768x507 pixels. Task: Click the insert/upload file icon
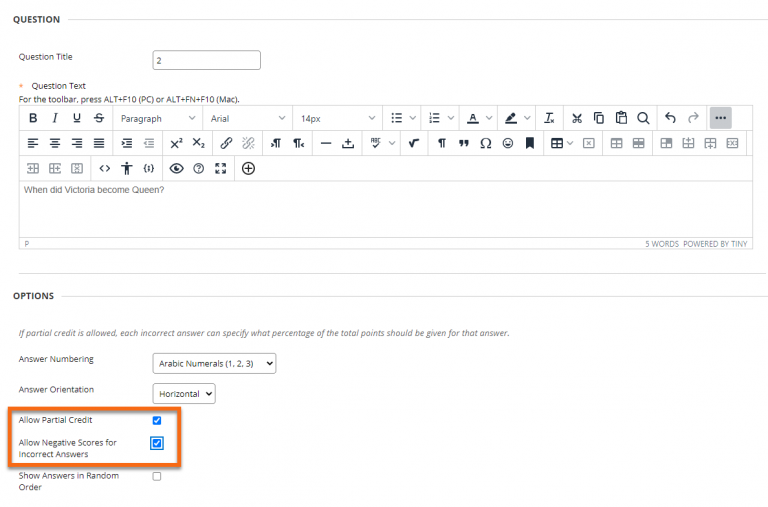[x=348, y=144]
